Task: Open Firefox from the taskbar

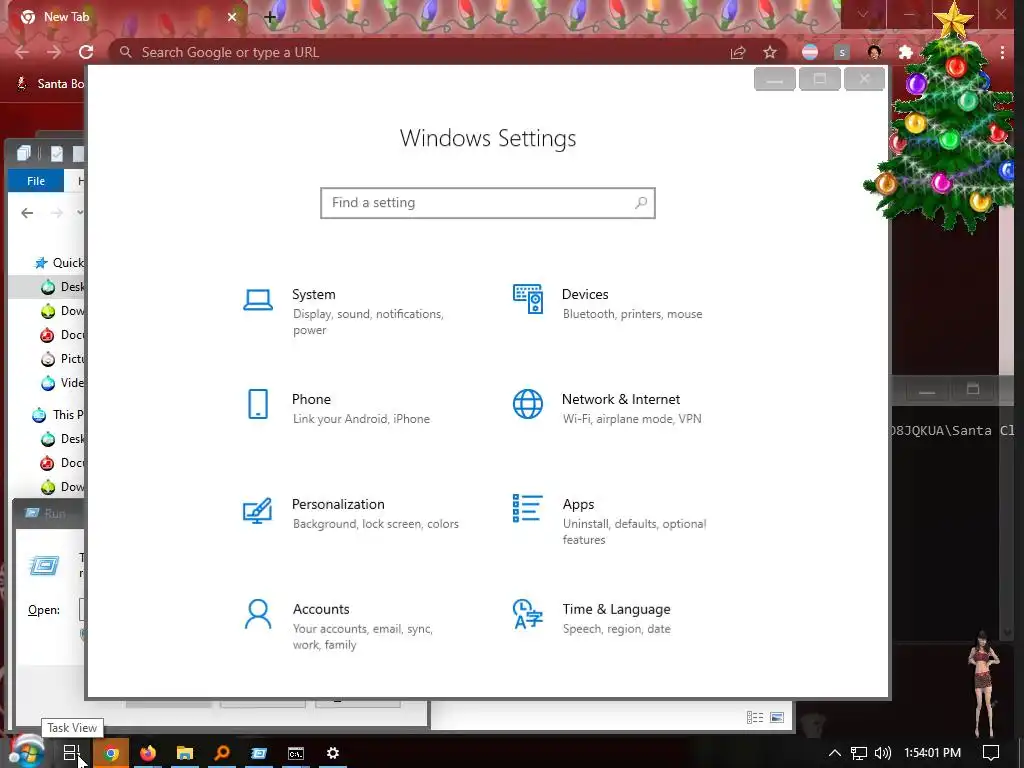Action: click(148, 753)
